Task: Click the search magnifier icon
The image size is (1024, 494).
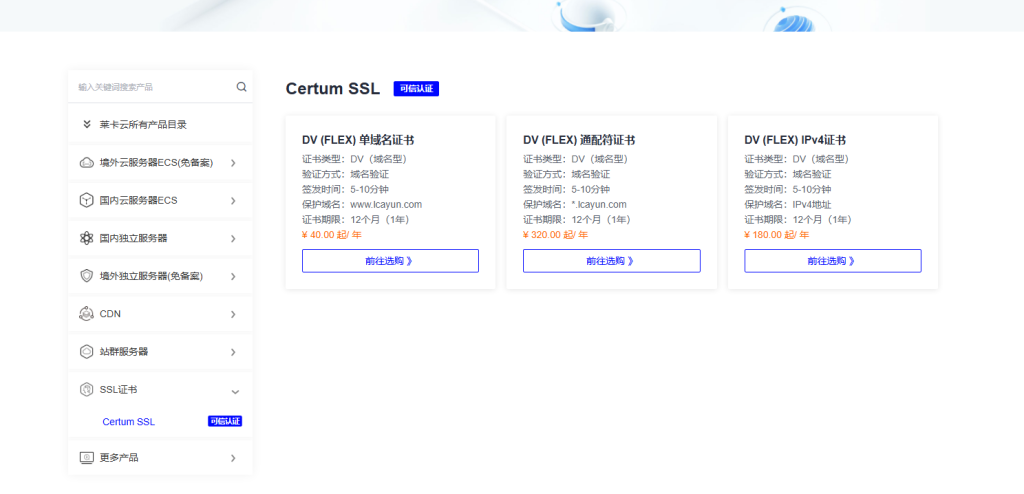Action: pos(241,87)
